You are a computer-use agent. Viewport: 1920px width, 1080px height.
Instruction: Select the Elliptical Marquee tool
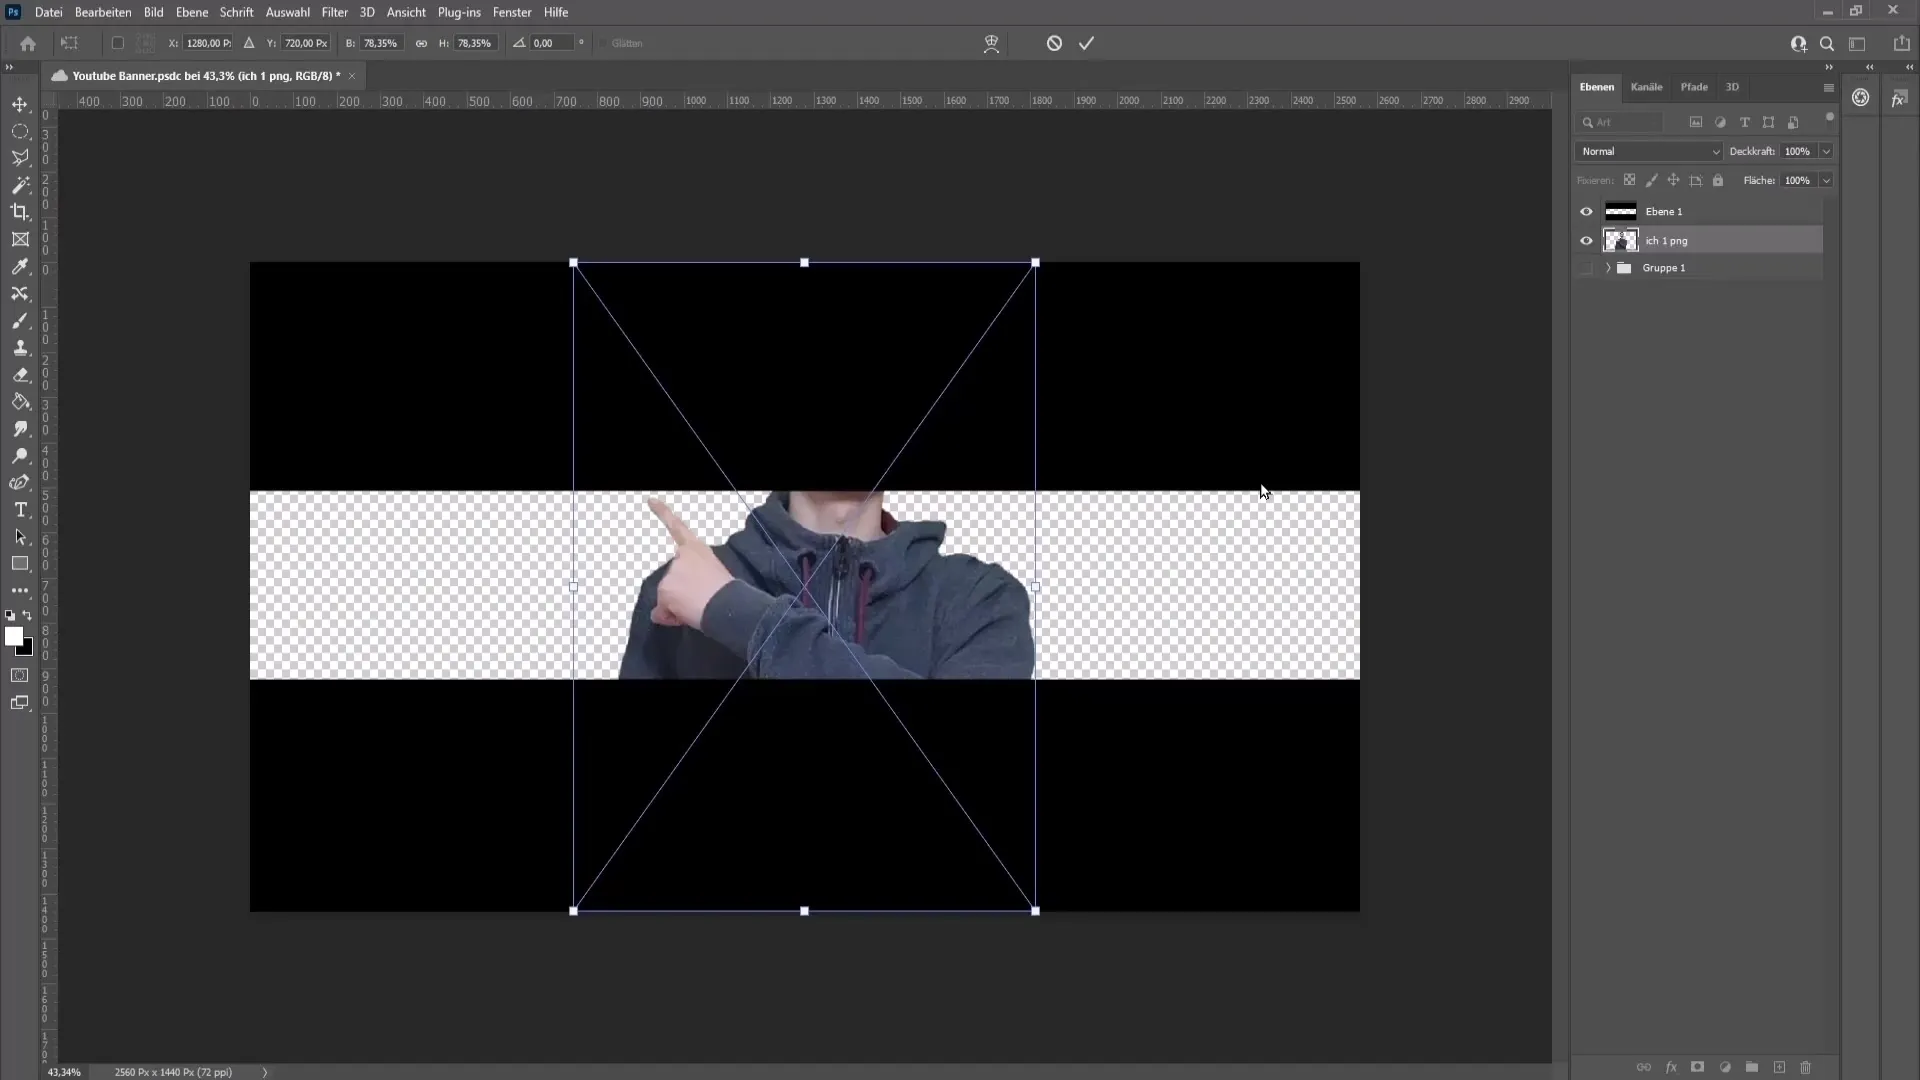point(20,131)
